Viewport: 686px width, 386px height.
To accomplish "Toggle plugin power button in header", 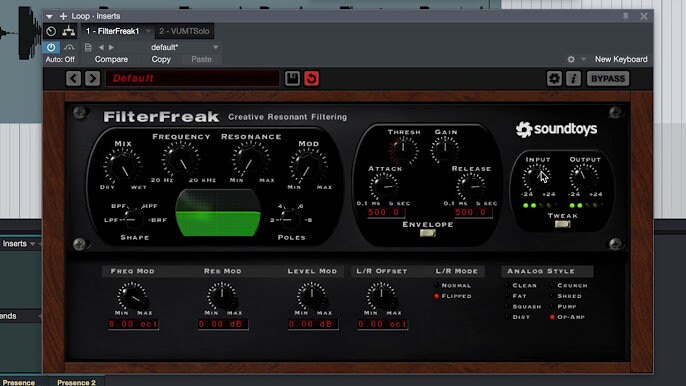I will tap(51, 47).
